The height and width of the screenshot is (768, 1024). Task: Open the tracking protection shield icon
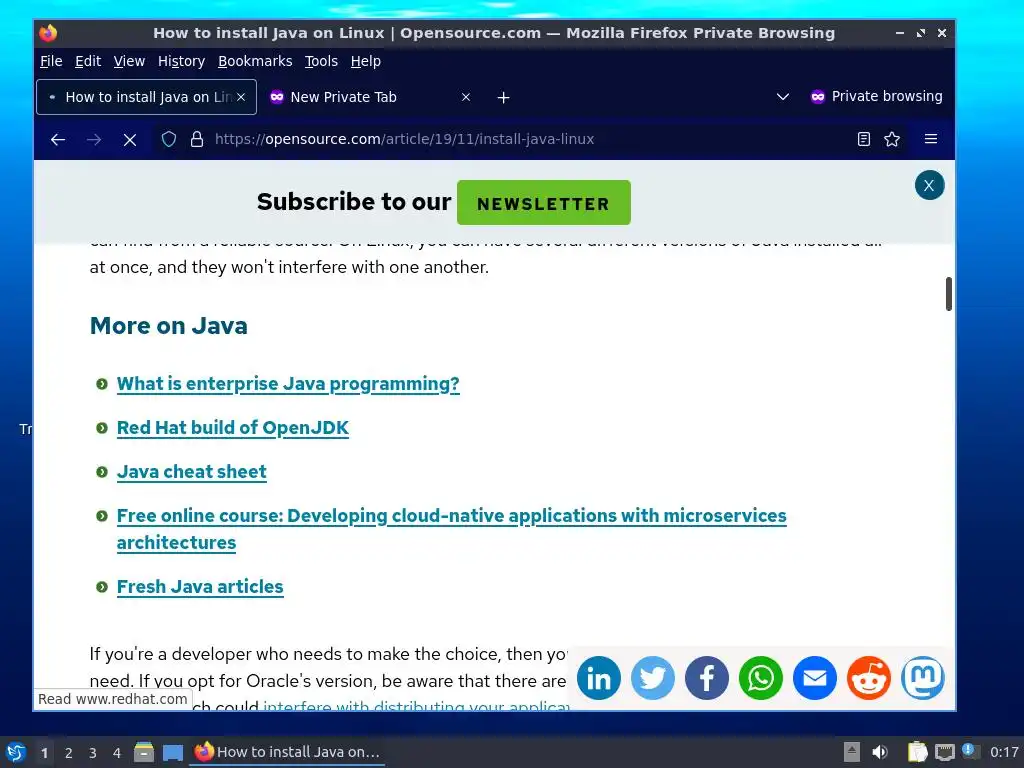(168, 139)
